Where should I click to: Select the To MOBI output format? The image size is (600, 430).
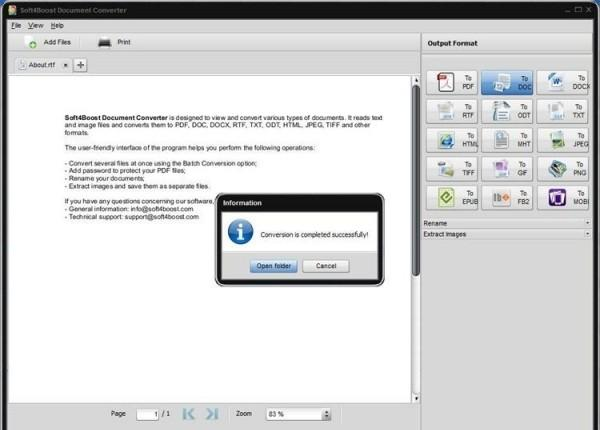562,197
